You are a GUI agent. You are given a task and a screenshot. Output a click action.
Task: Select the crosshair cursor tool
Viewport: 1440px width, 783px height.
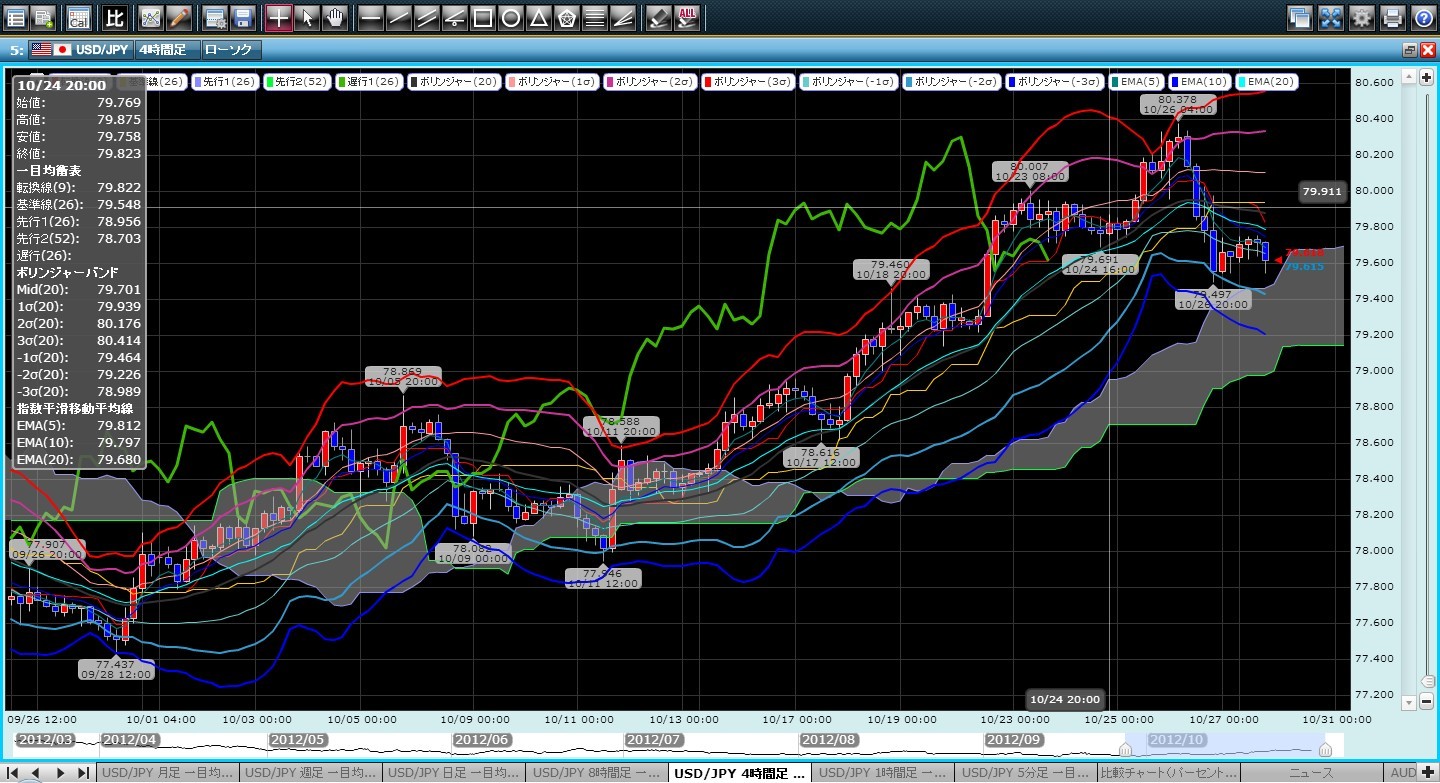279,17
